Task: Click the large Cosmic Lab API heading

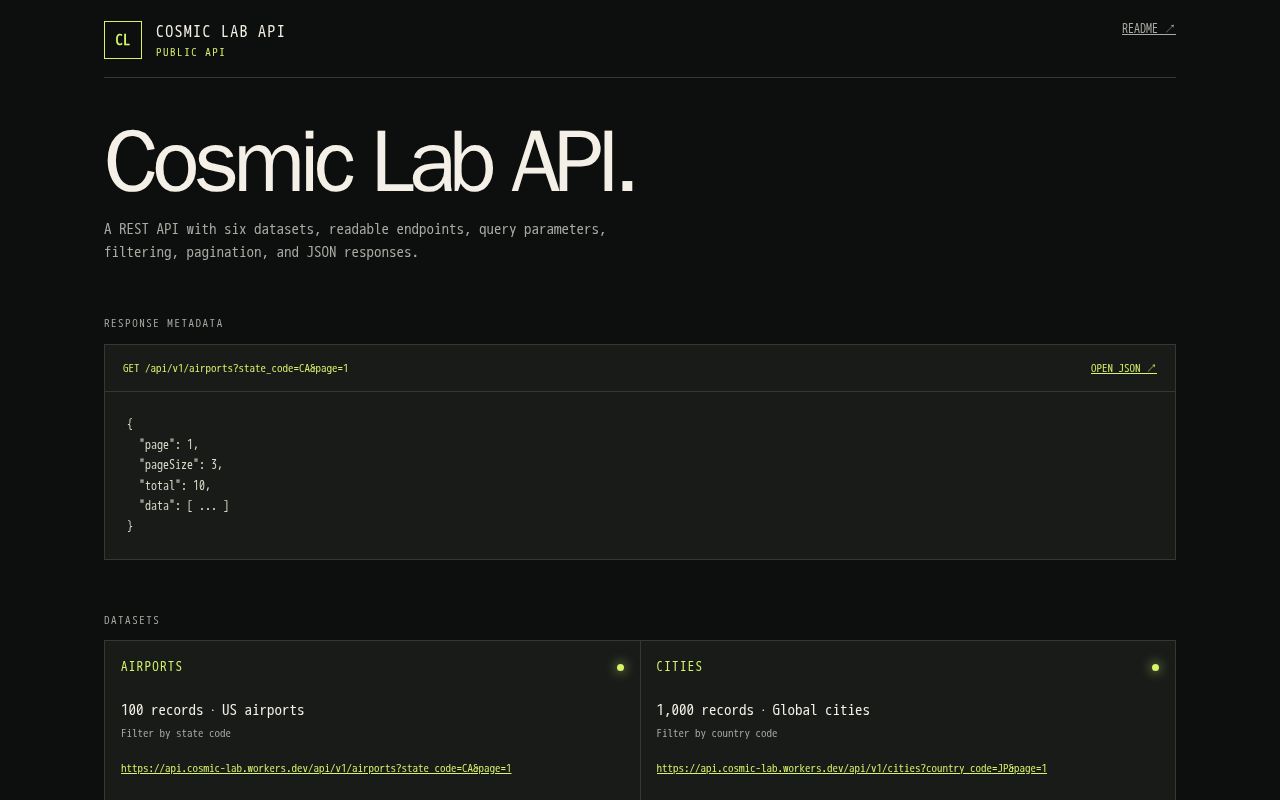Action: [369, 161]
